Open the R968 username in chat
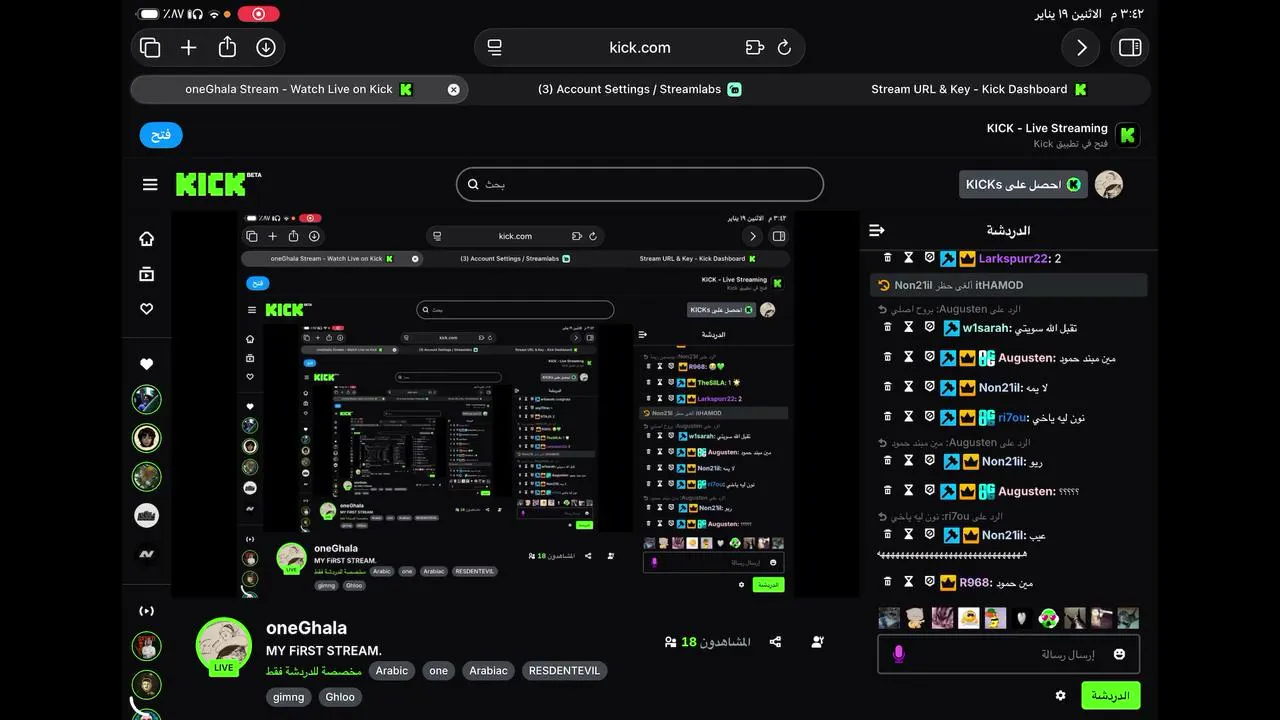 pos(974,582)
